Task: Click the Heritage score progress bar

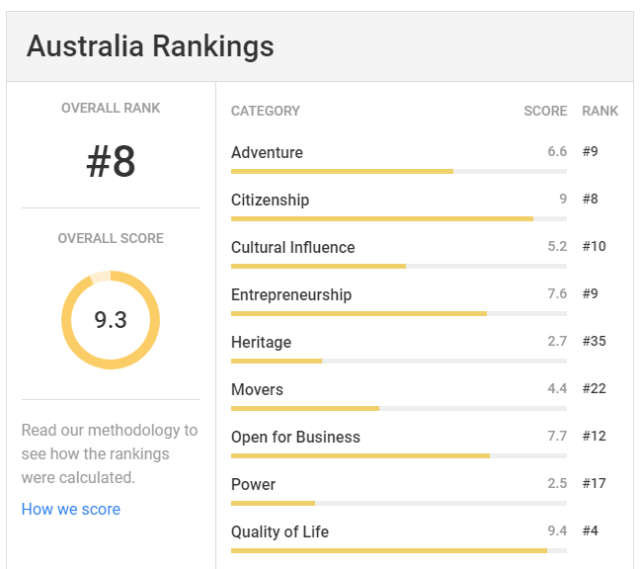Action: pyautogui.click(x=399, y=361)
